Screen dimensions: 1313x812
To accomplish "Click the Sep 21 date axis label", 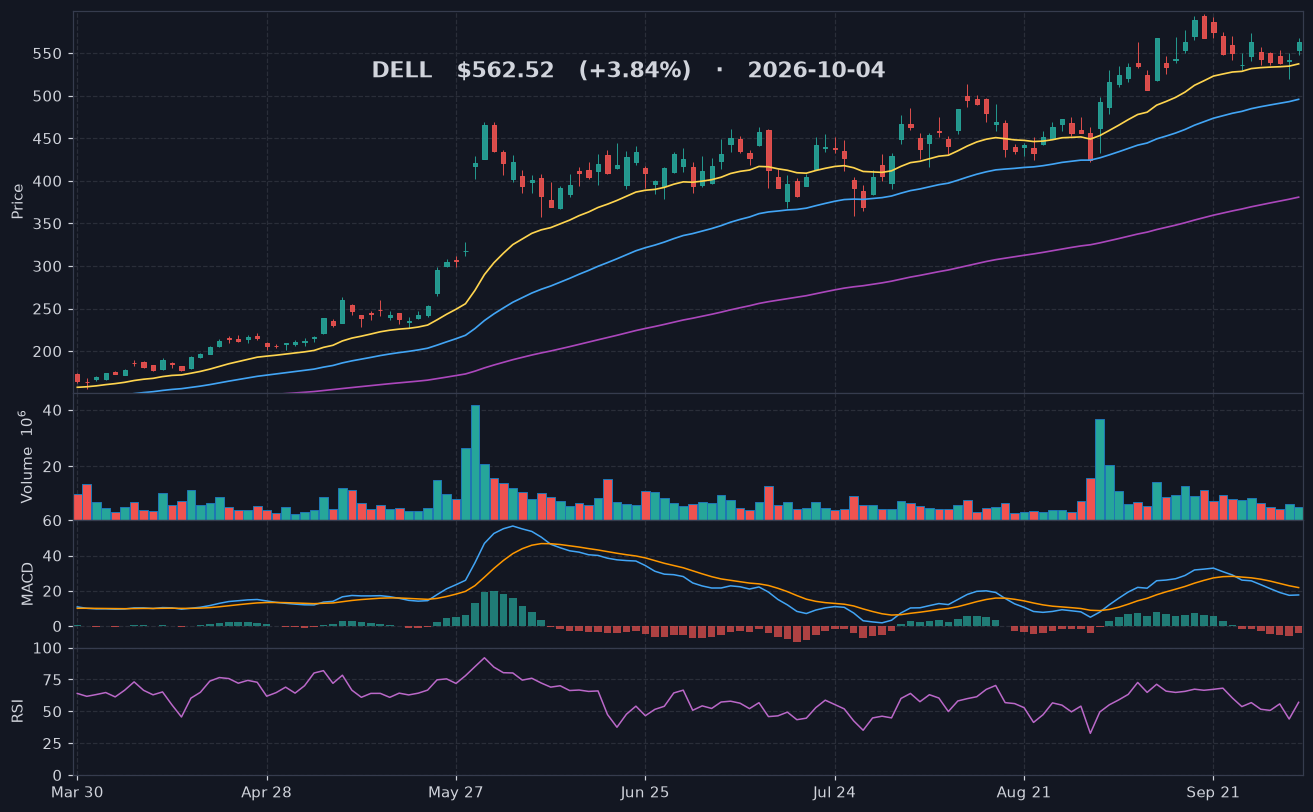I will point(1213,792).
